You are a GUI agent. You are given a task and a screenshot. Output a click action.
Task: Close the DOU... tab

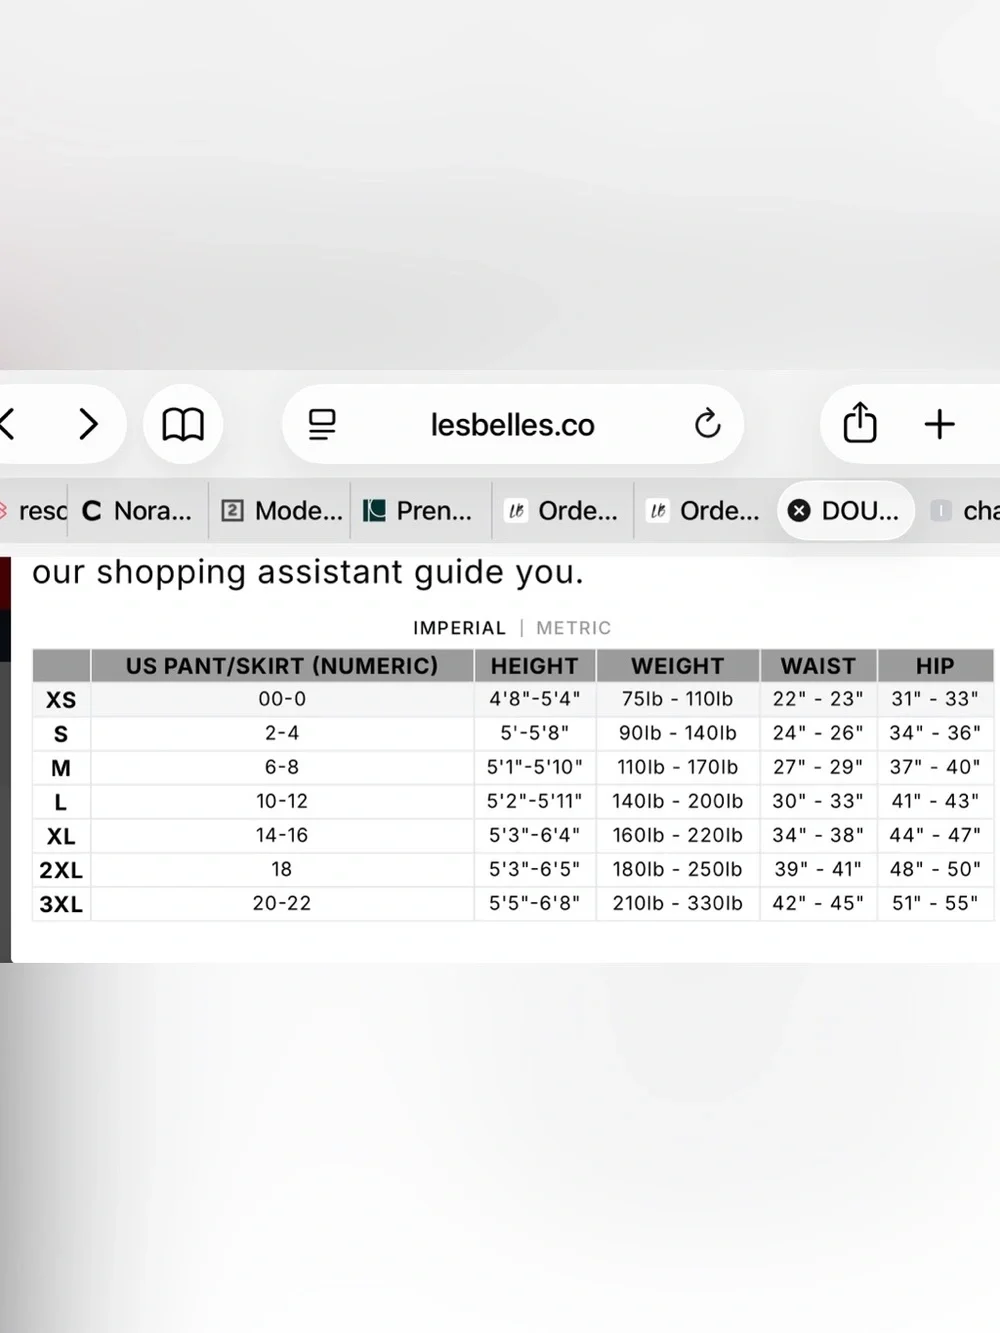click(x=799, y=511)
